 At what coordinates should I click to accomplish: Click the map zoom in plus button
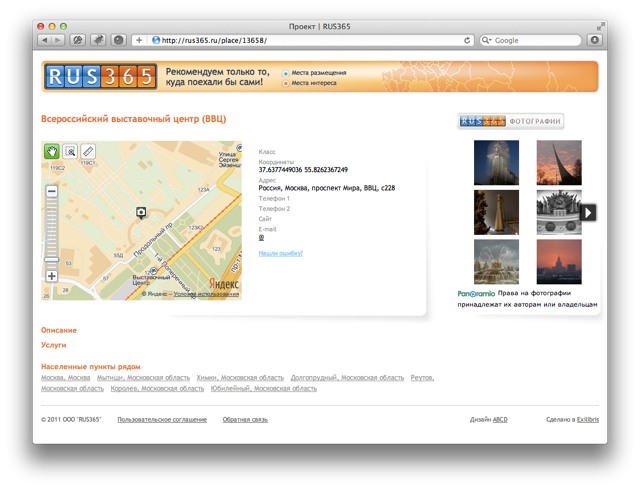[52, 276]
